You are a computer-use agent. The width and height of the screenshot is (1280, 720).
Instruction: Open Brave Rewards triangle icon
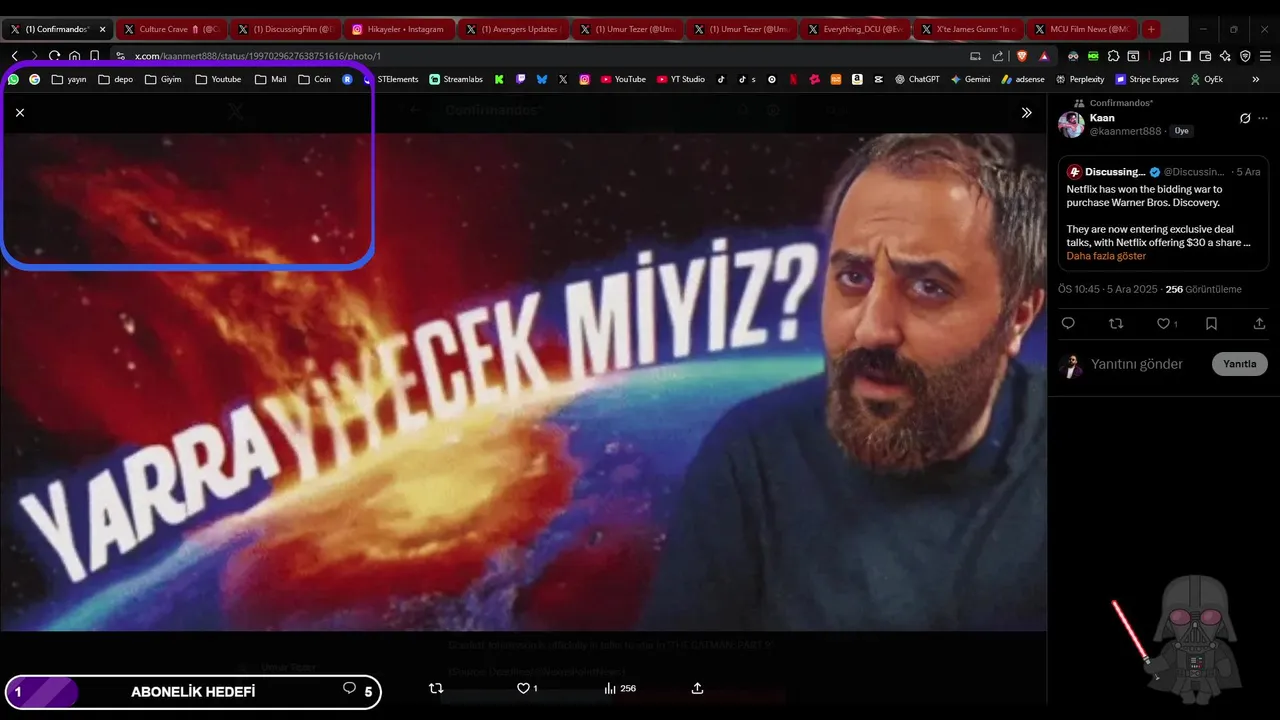coord(1044,56)
